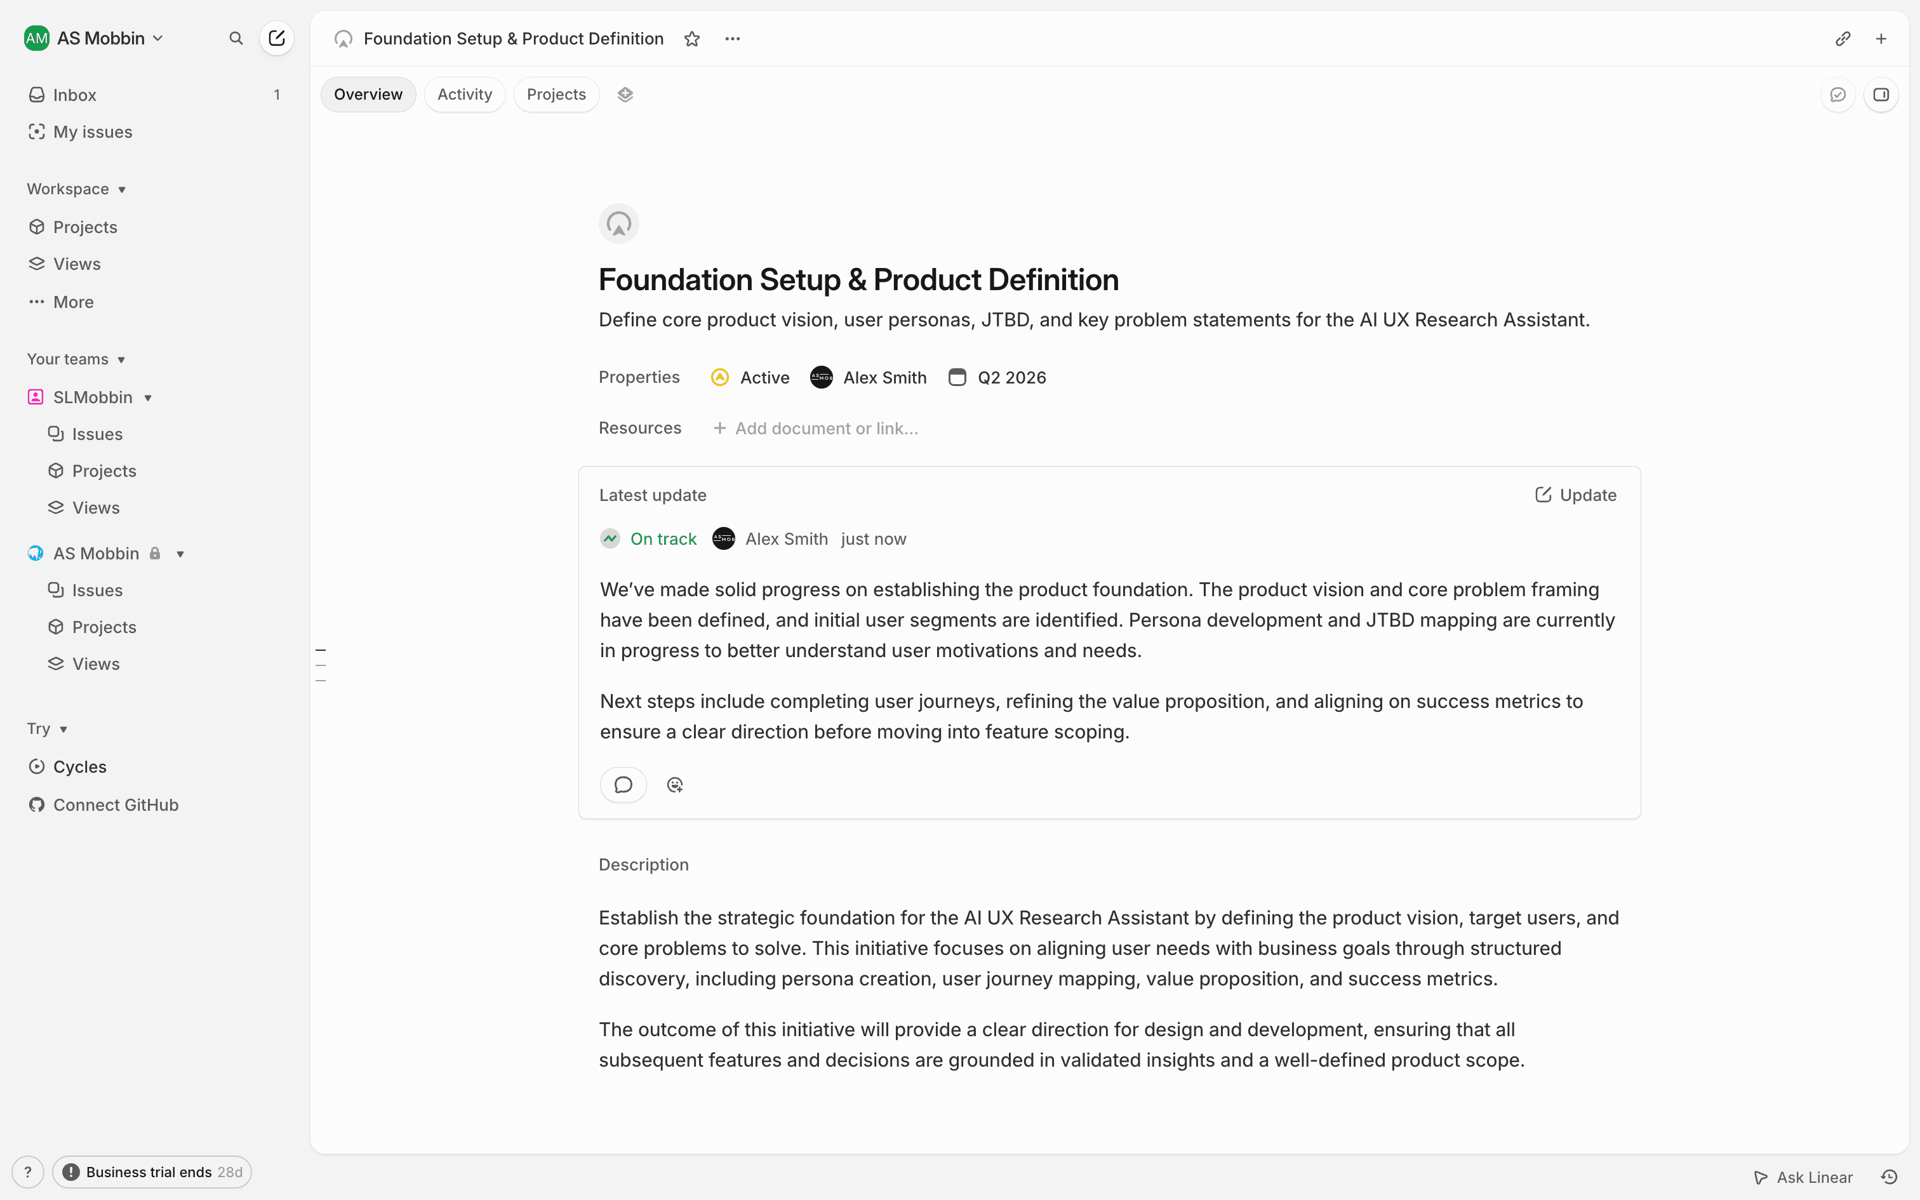Viewport: 1920px width, 1200px height.
Task: Edit the Q2 2026 target date
Action: tap(997, 377)
